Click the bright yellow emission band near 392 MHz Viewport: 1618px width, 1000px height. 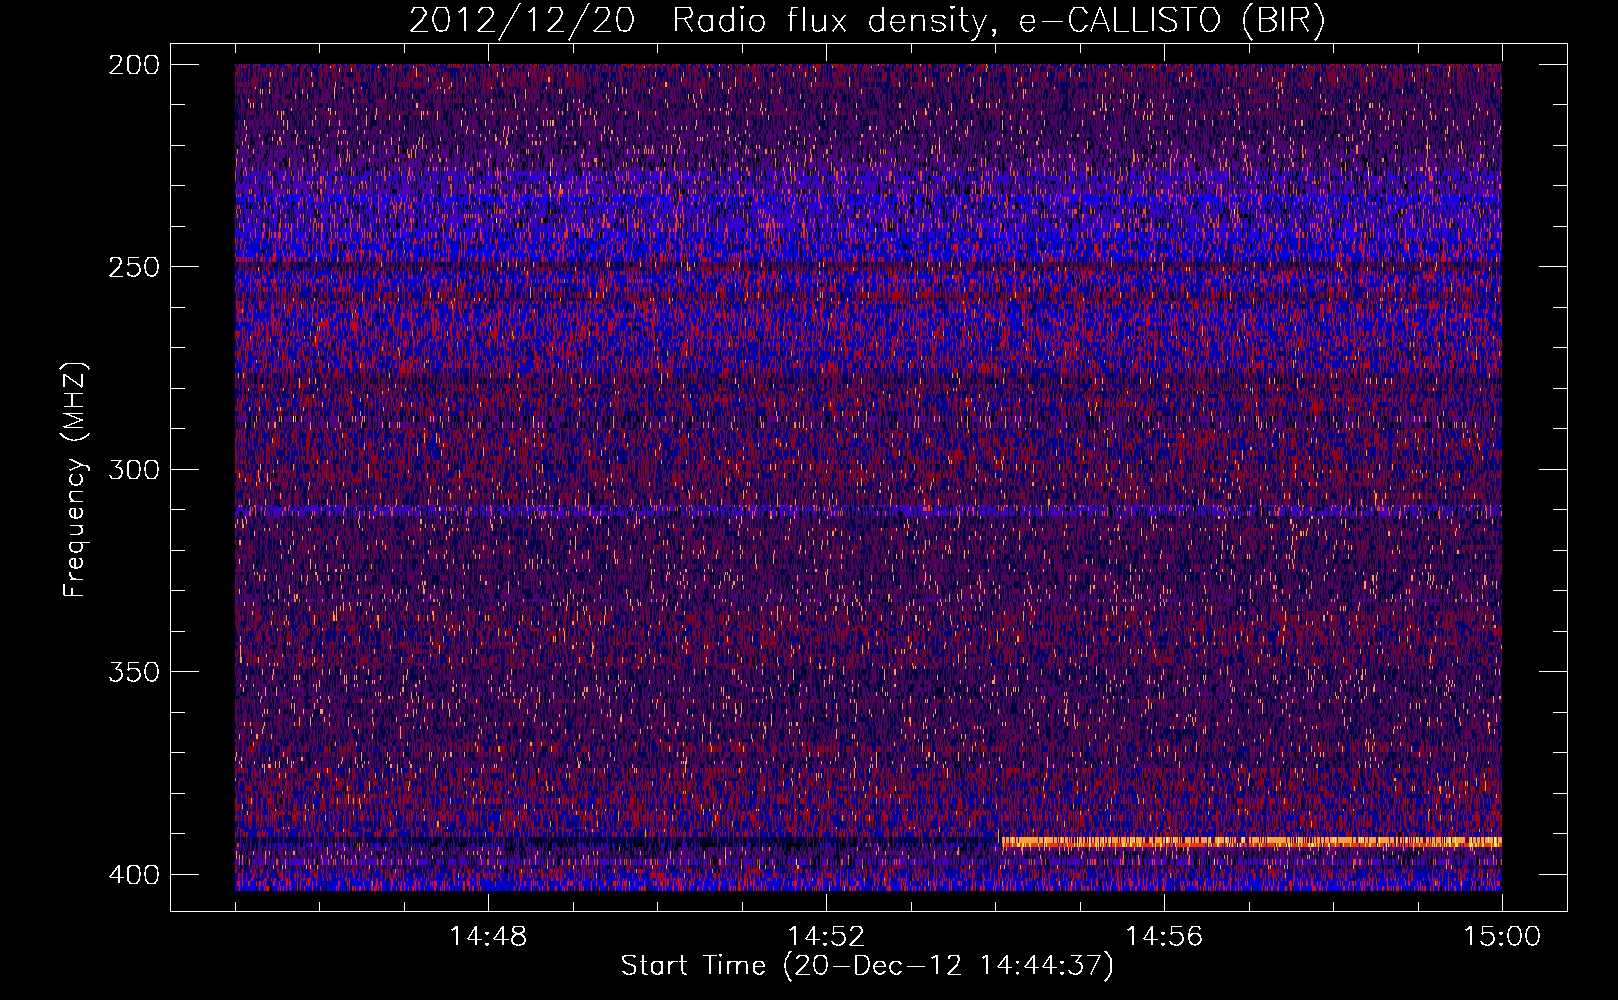point(1251,842)
